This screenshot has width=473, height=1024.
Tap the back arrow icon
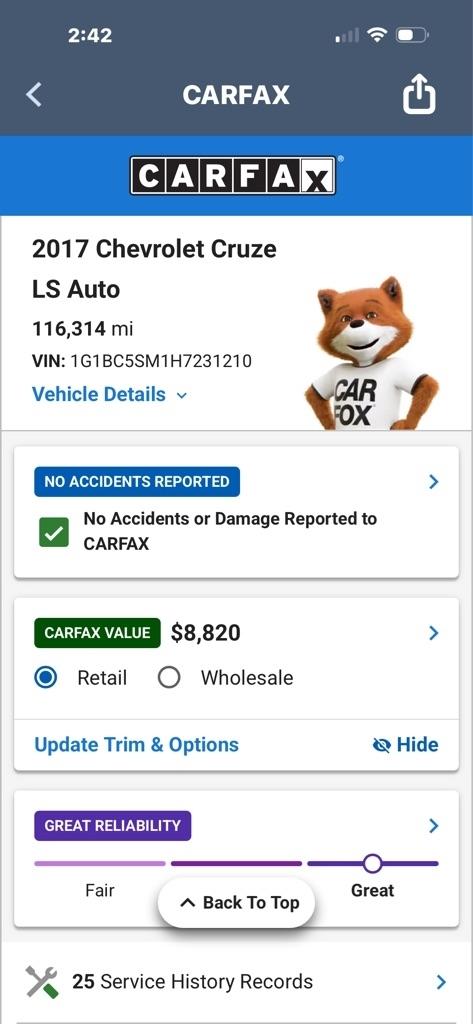(x=34, y=95)
